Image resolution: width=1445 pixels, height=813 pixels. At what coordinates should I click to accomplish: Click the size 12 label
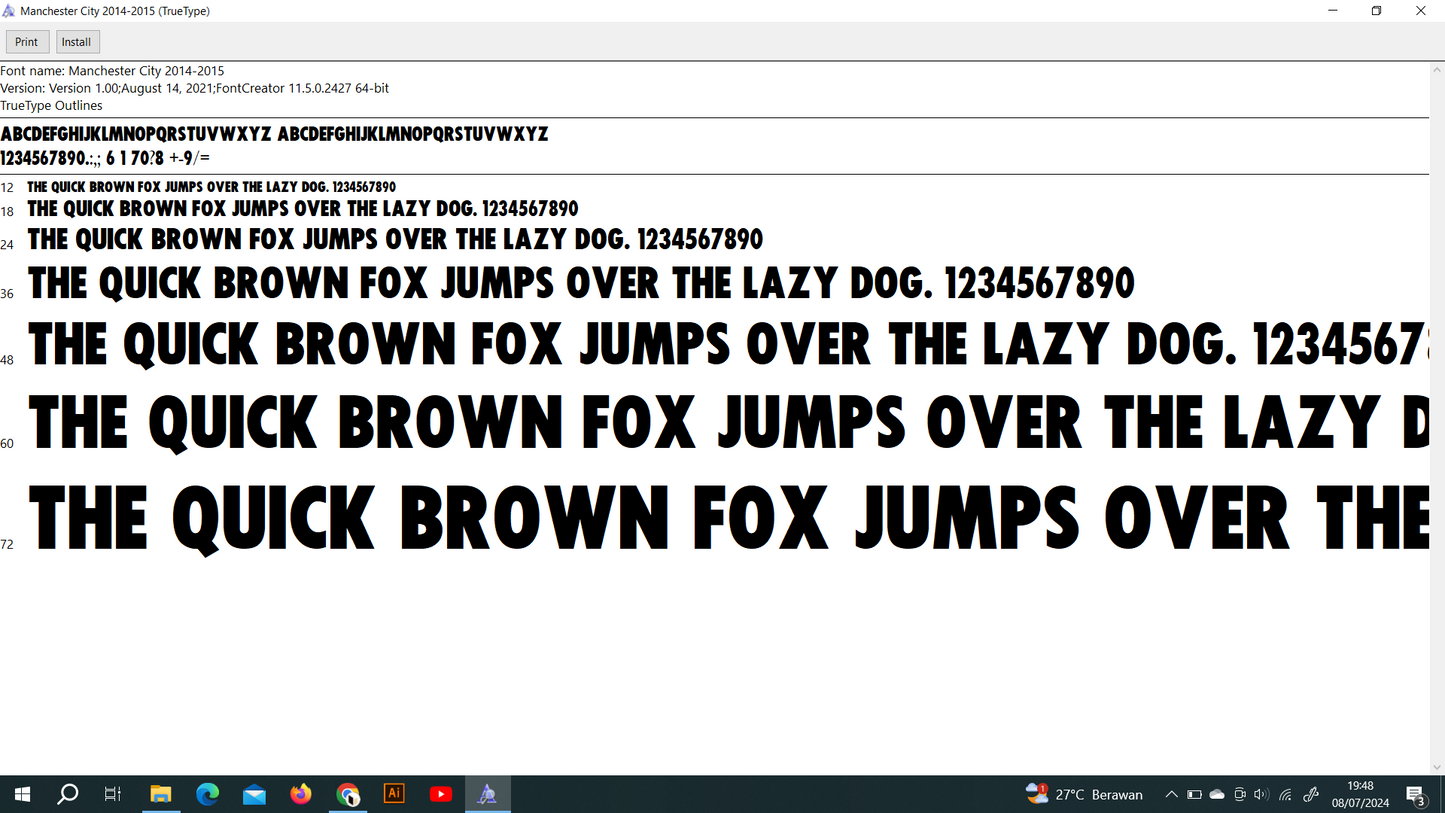point(7,188)
